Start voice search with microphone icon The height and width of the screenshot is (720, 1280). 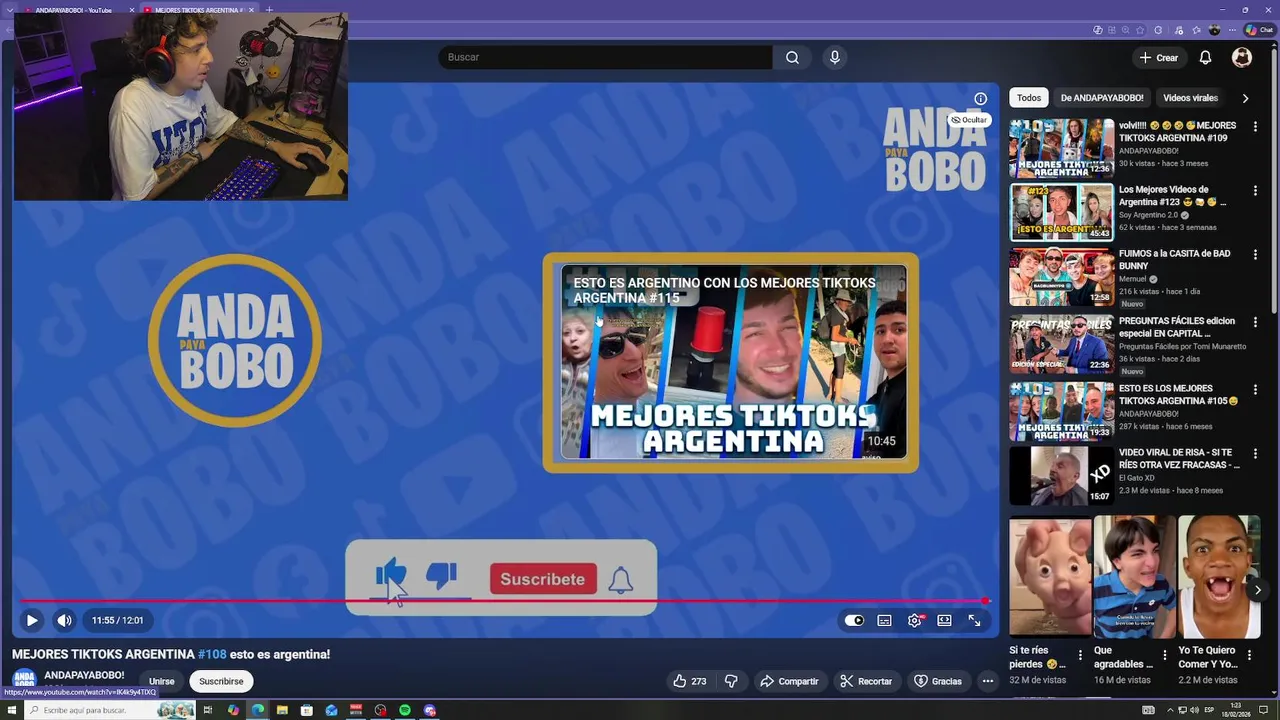click(x=835, y=57)
